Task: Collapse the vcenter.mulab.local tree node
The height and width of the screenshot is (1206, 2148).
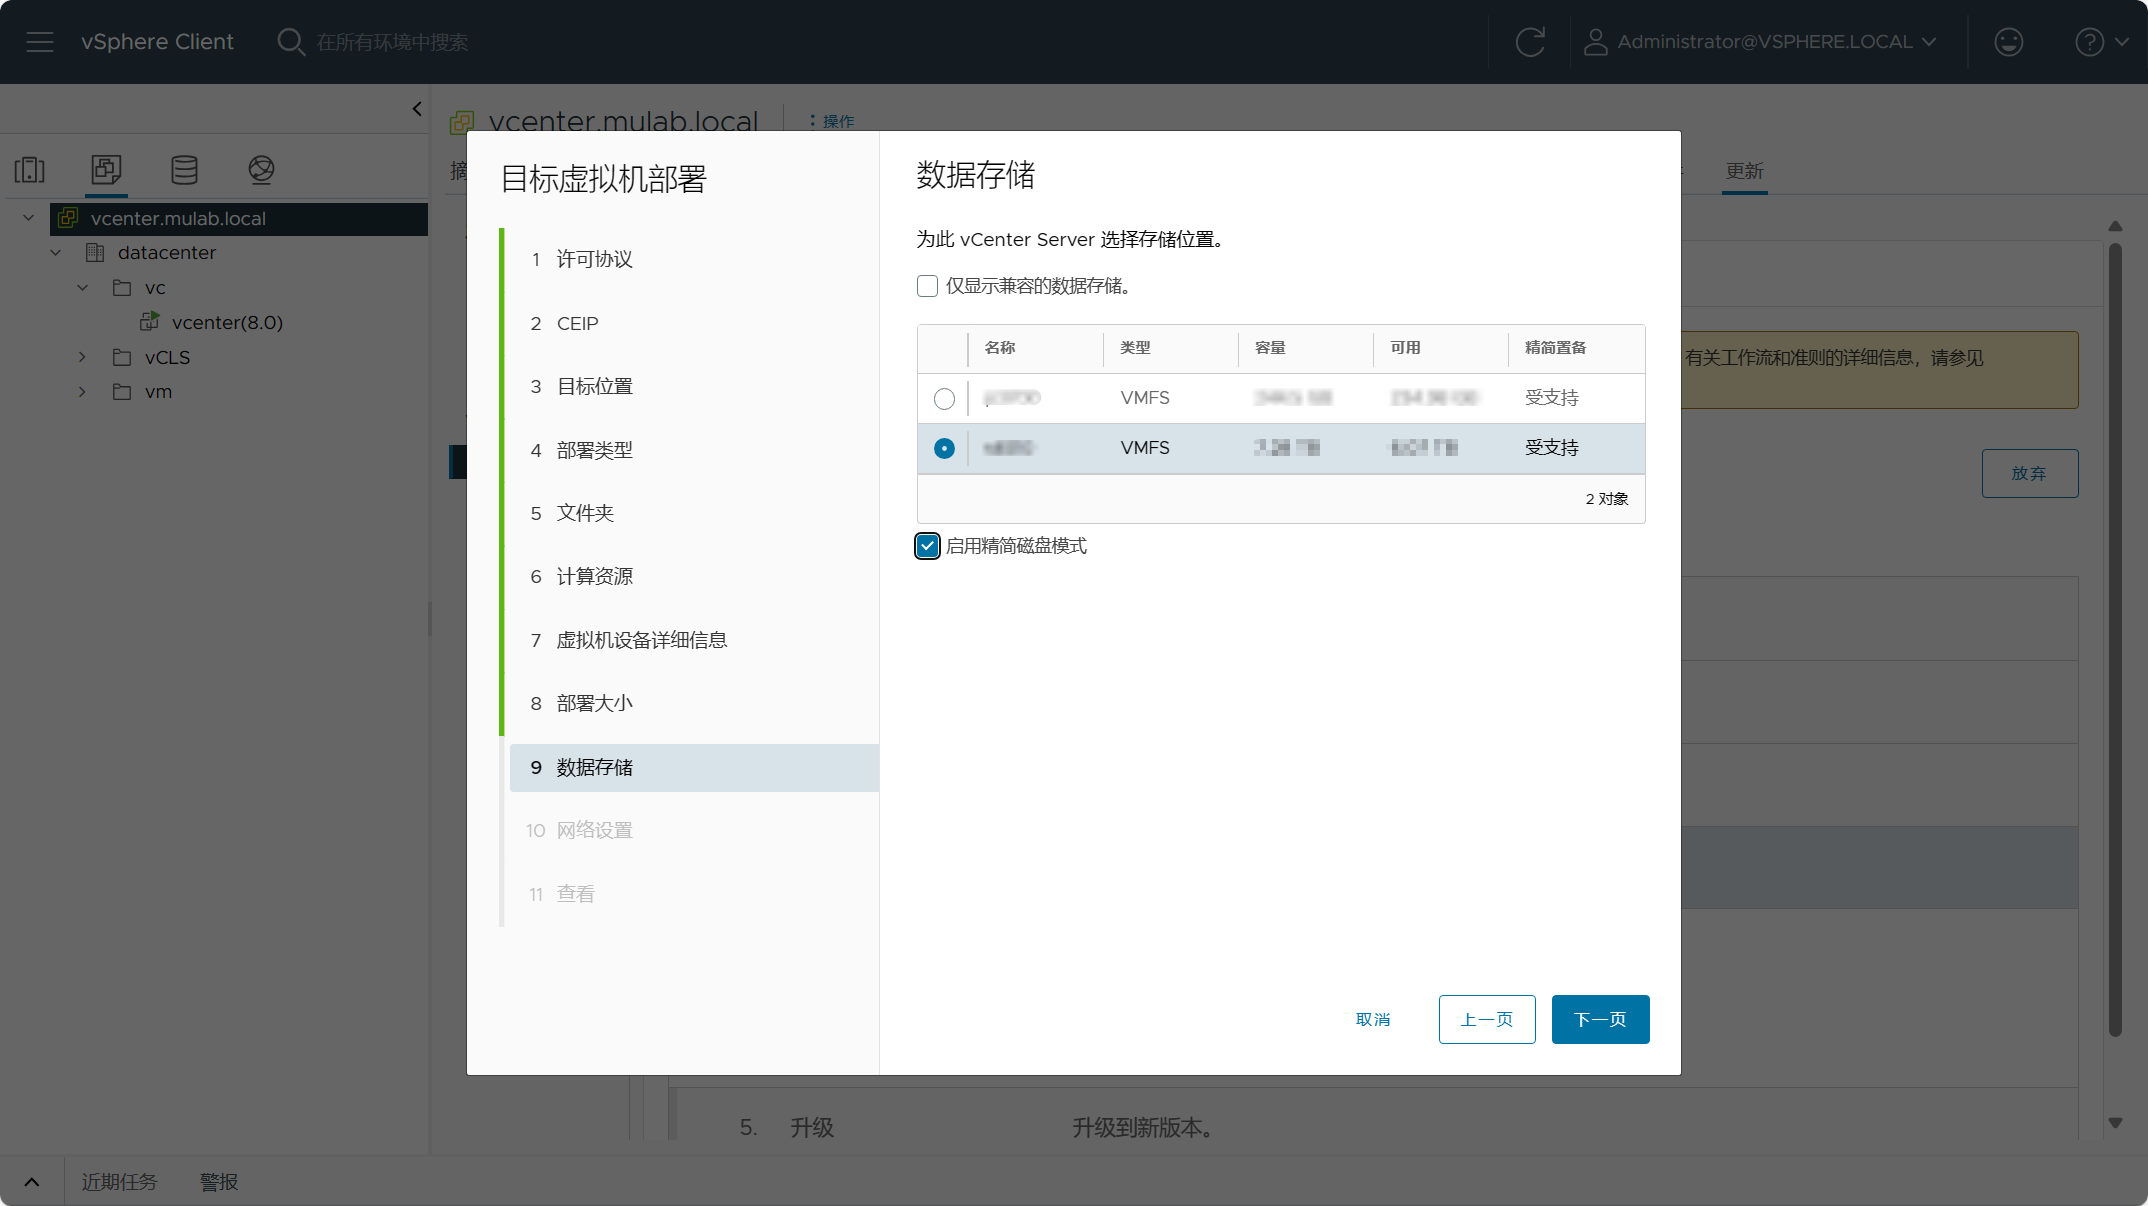Action: point(29,218)
